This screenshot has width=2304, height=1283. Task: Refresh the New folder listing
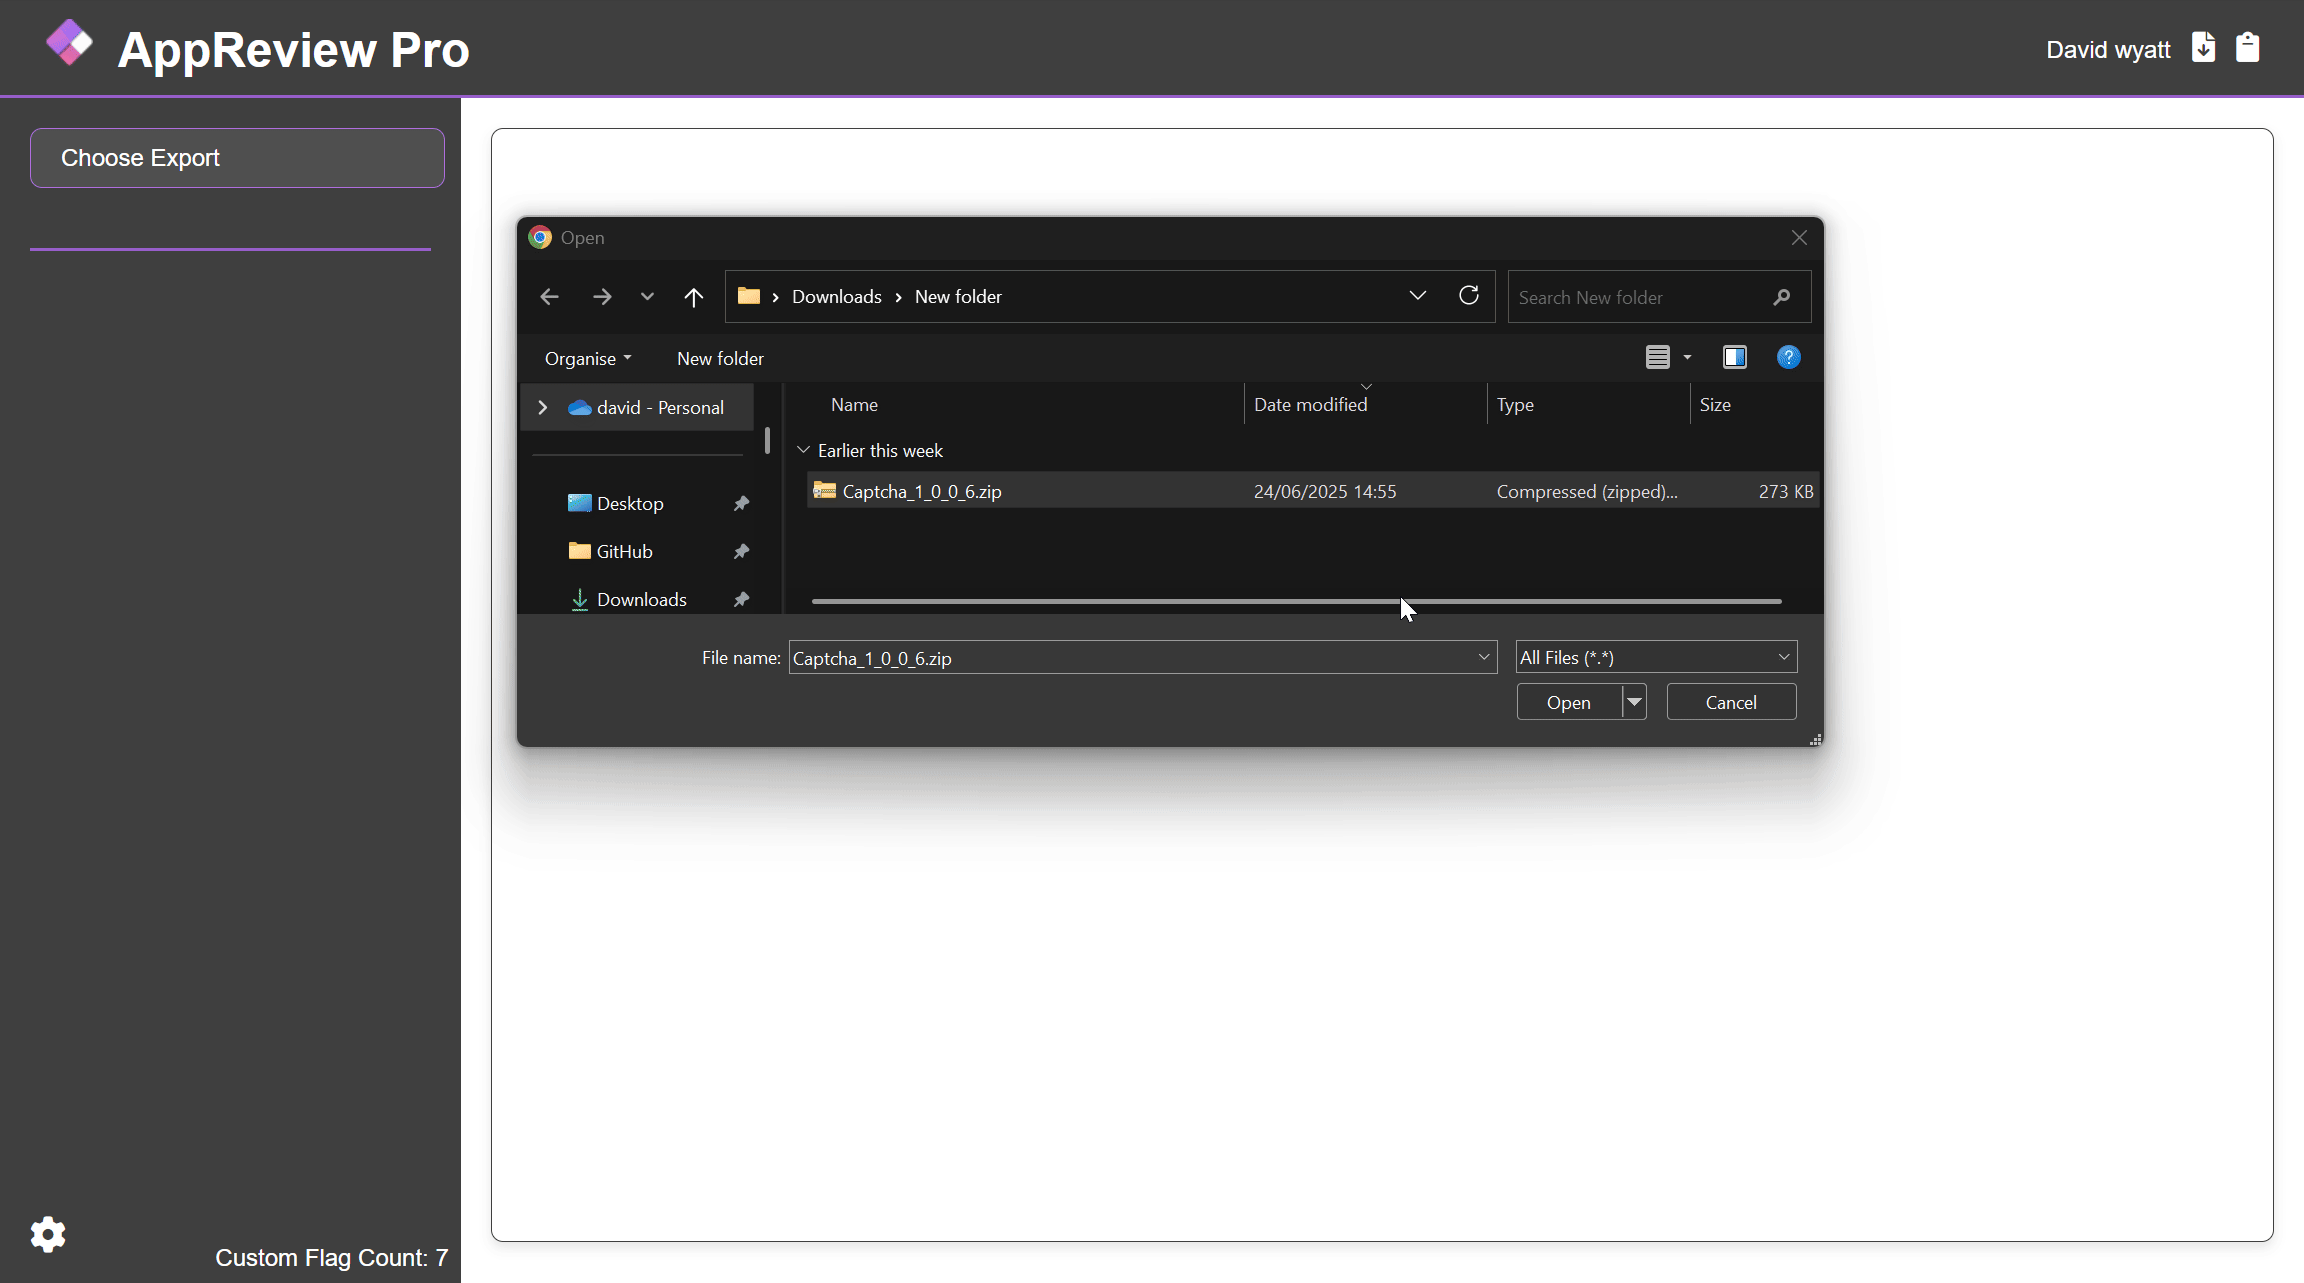click(1468, 296)
